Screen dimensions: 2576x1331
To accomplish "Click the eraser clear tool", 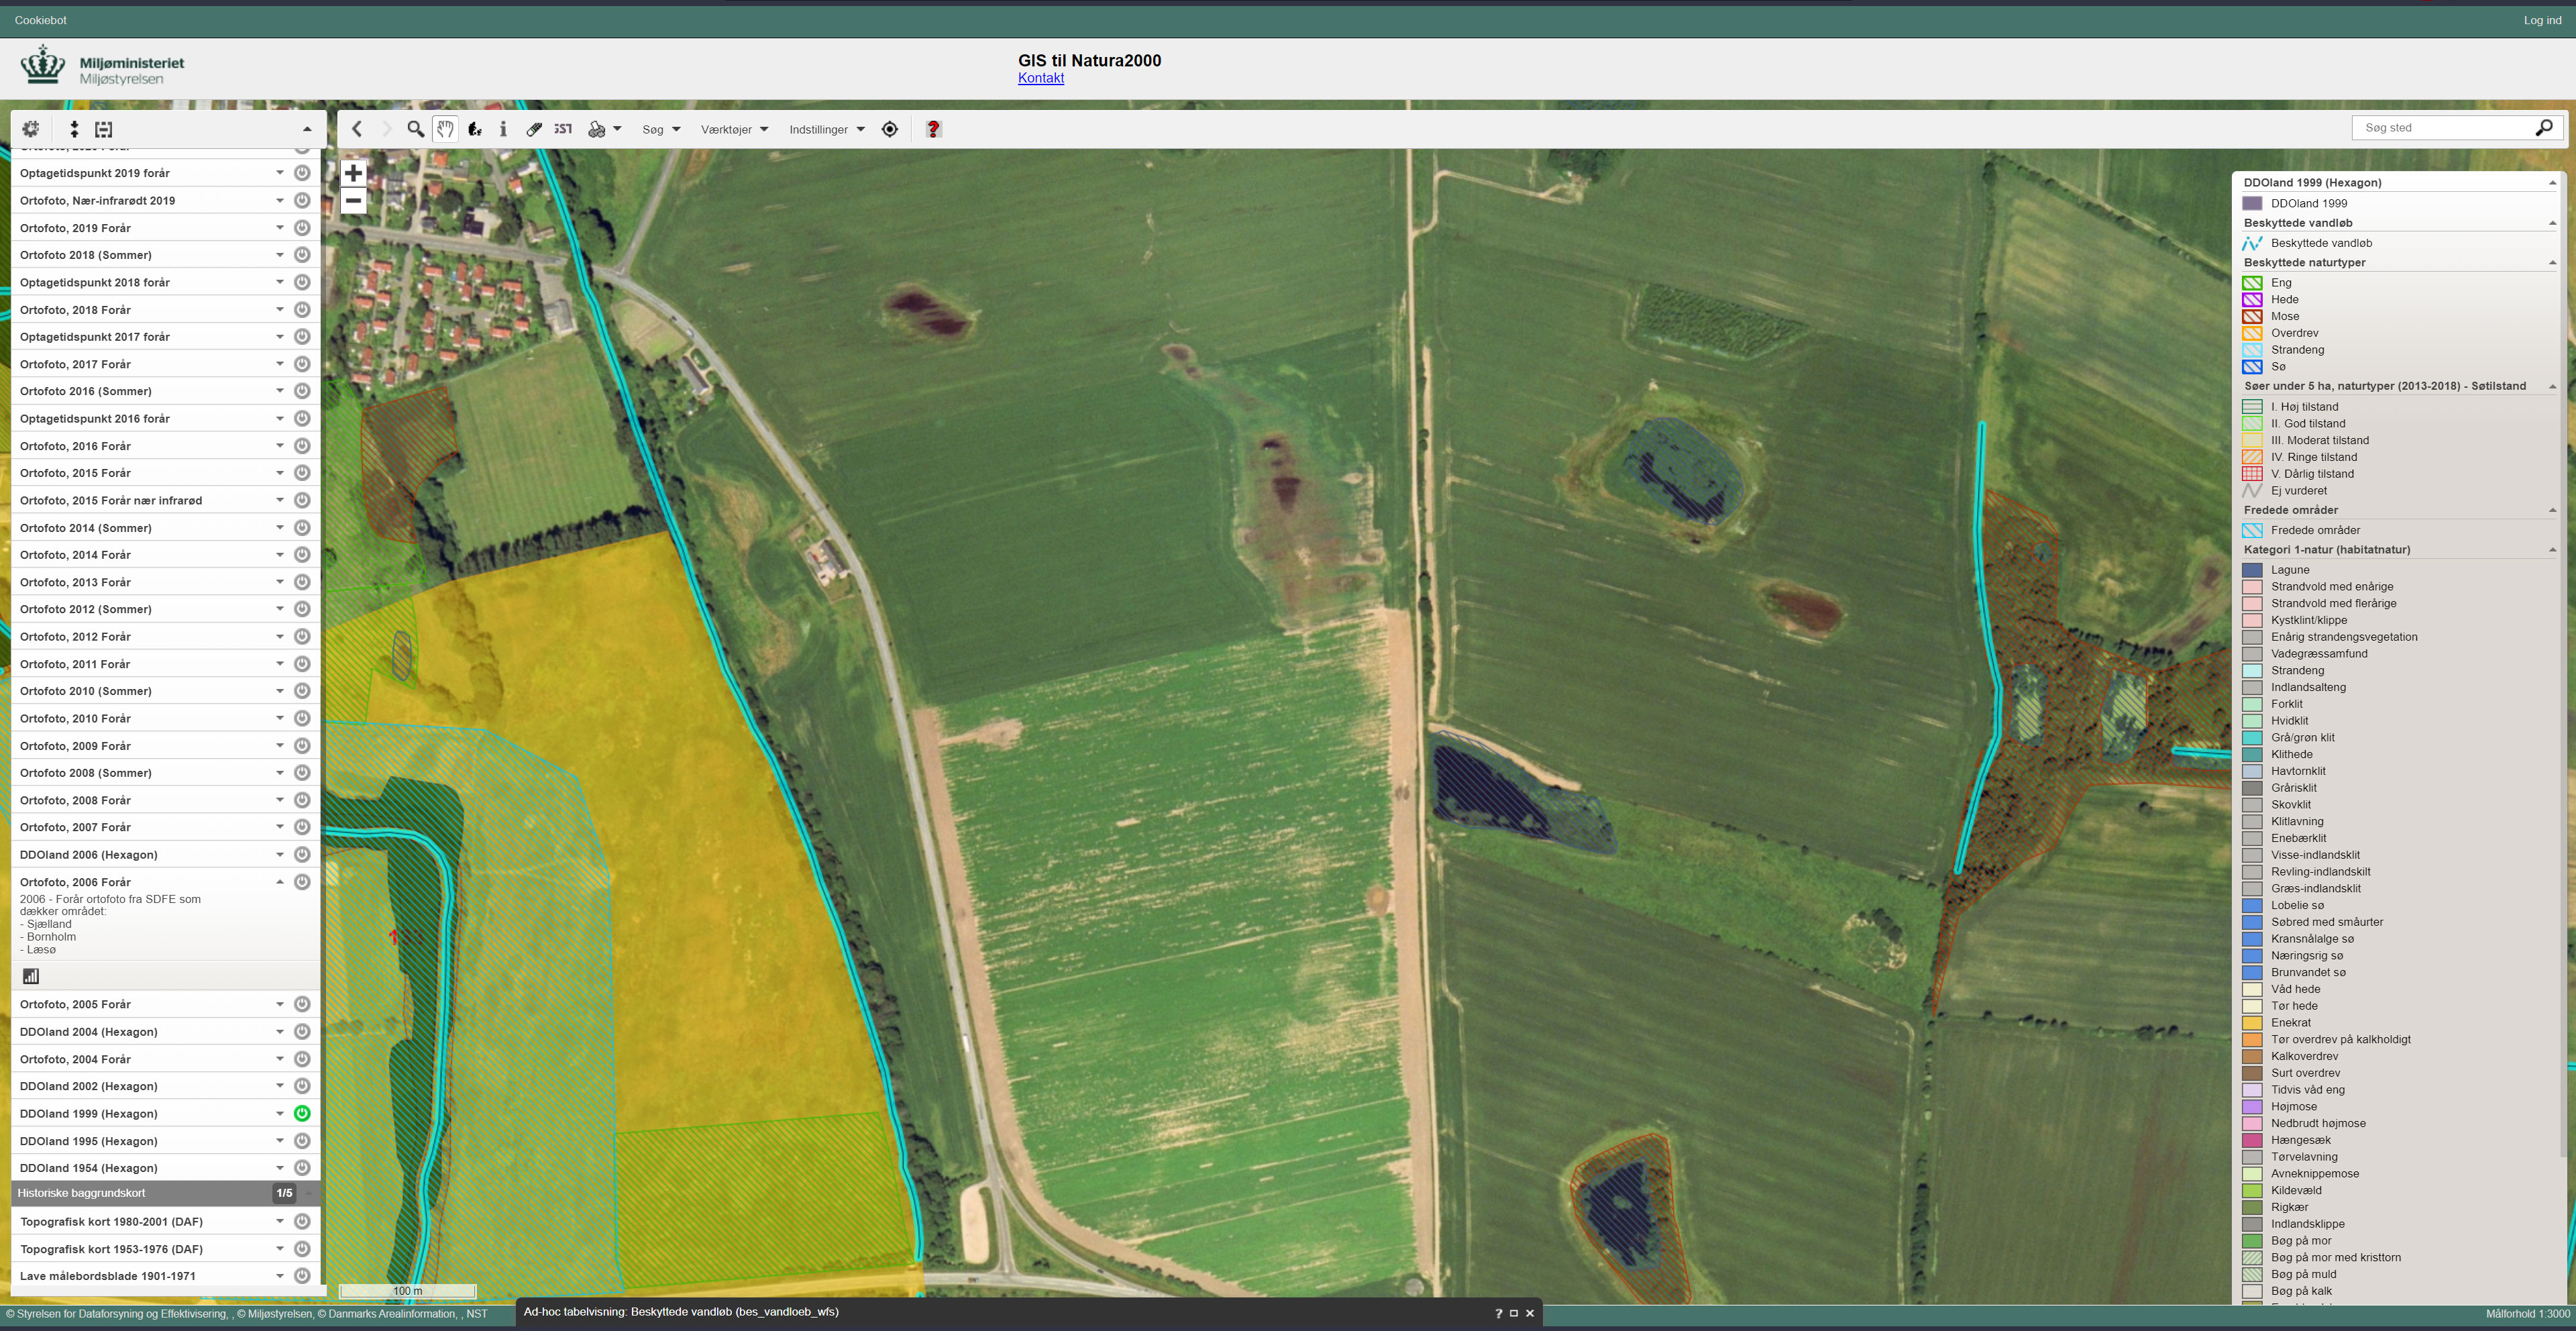I will (x=534, y=129).
